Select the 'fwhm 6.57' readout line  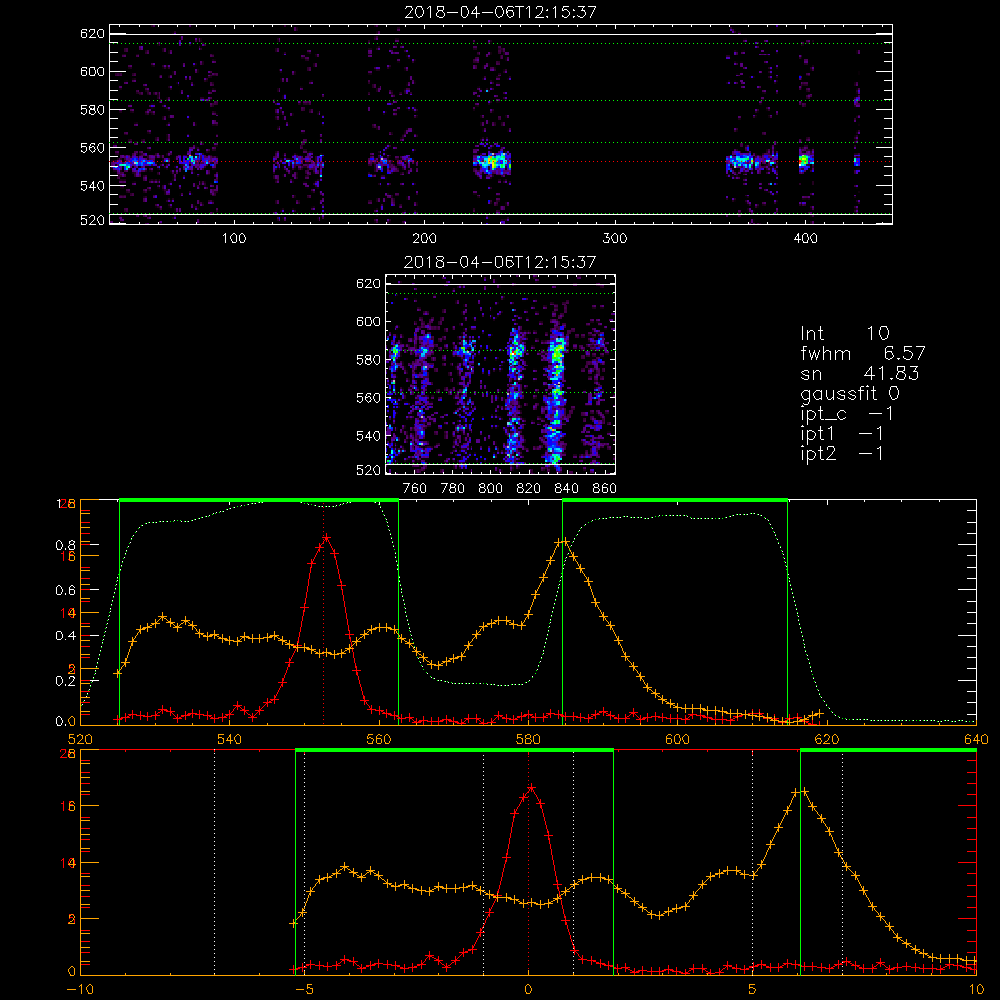(x=862, y=353)
